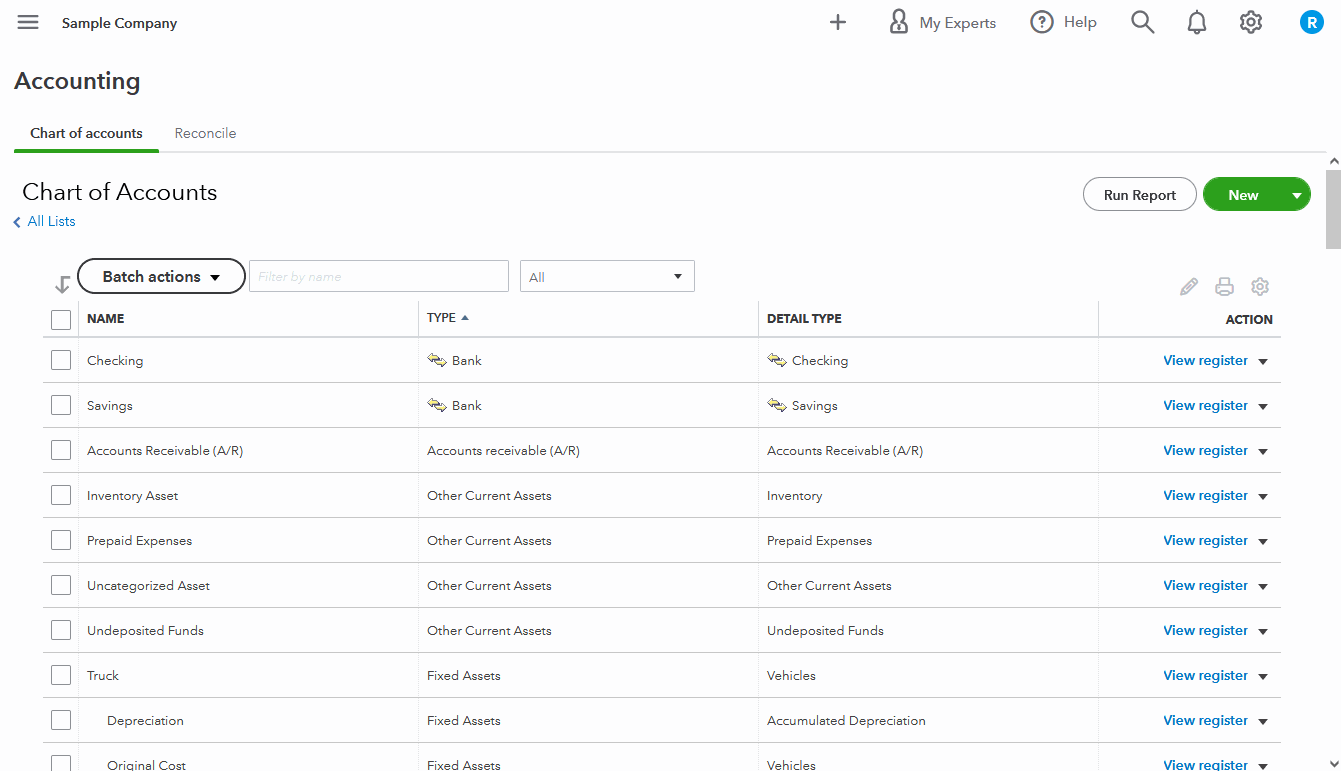
Task: Click the sort arrow icon left of Batch actions
Action: [x=62, y=284]
